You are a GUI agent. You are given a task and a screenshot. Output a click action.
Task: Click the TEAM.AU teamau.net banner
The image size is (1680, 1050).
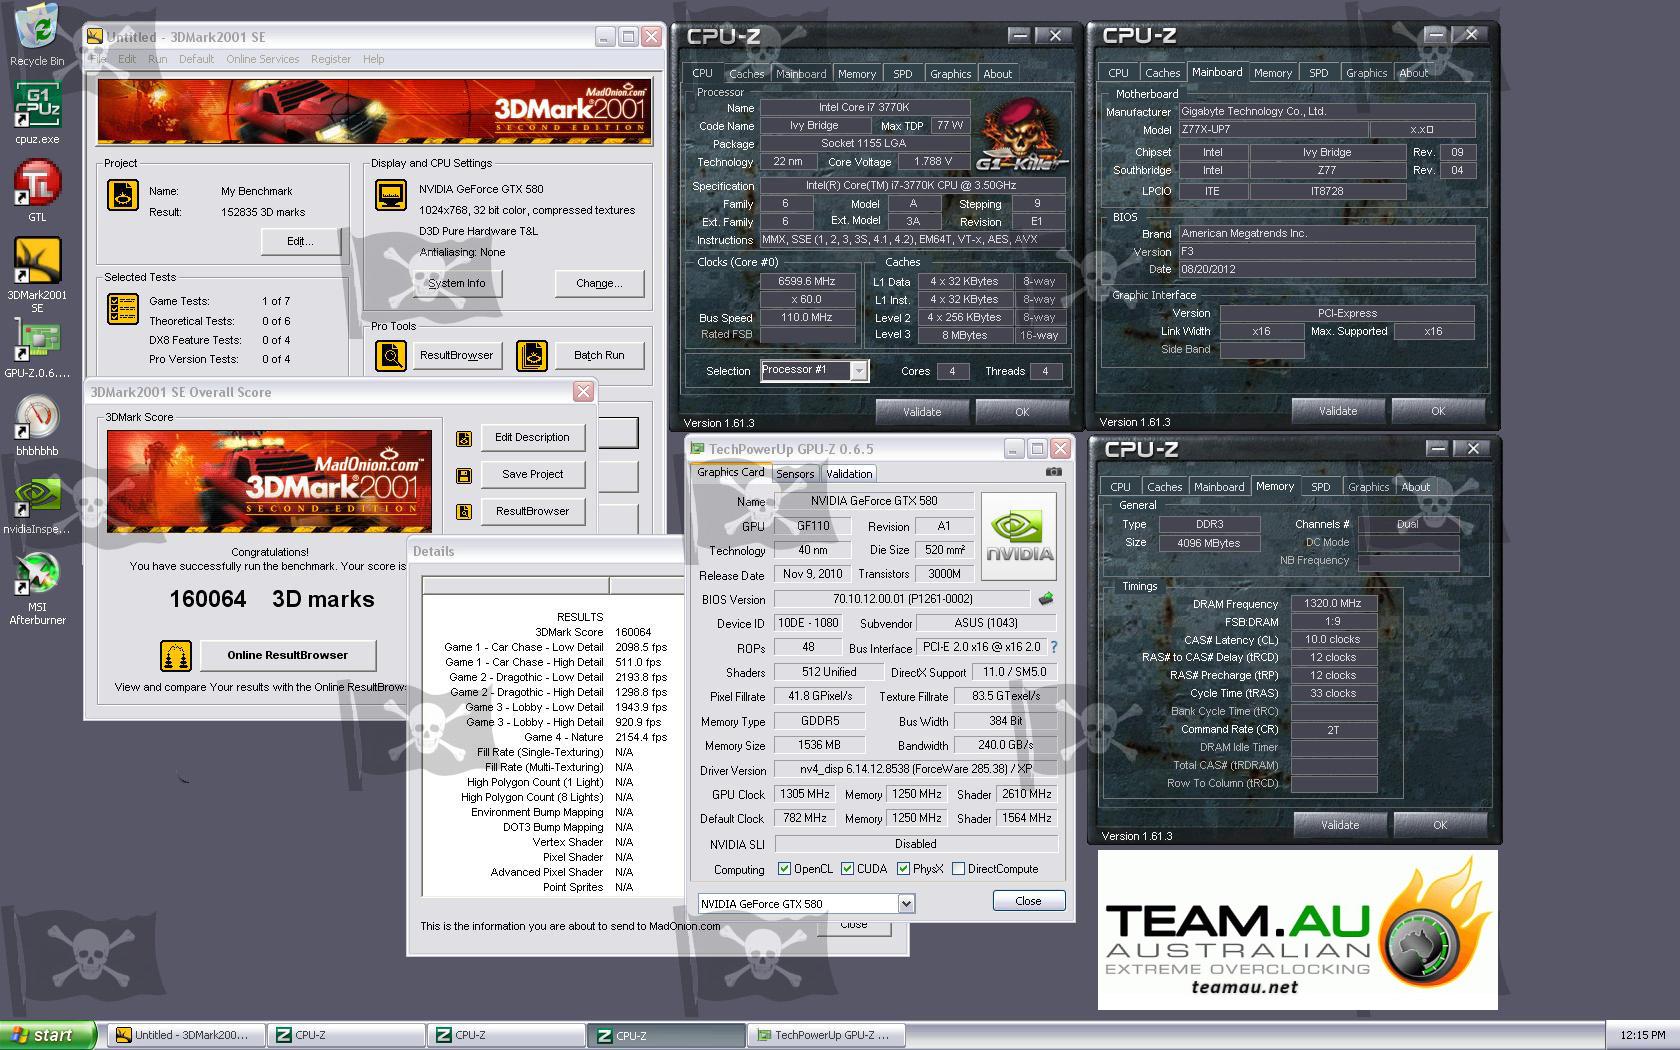[1298, 930]
